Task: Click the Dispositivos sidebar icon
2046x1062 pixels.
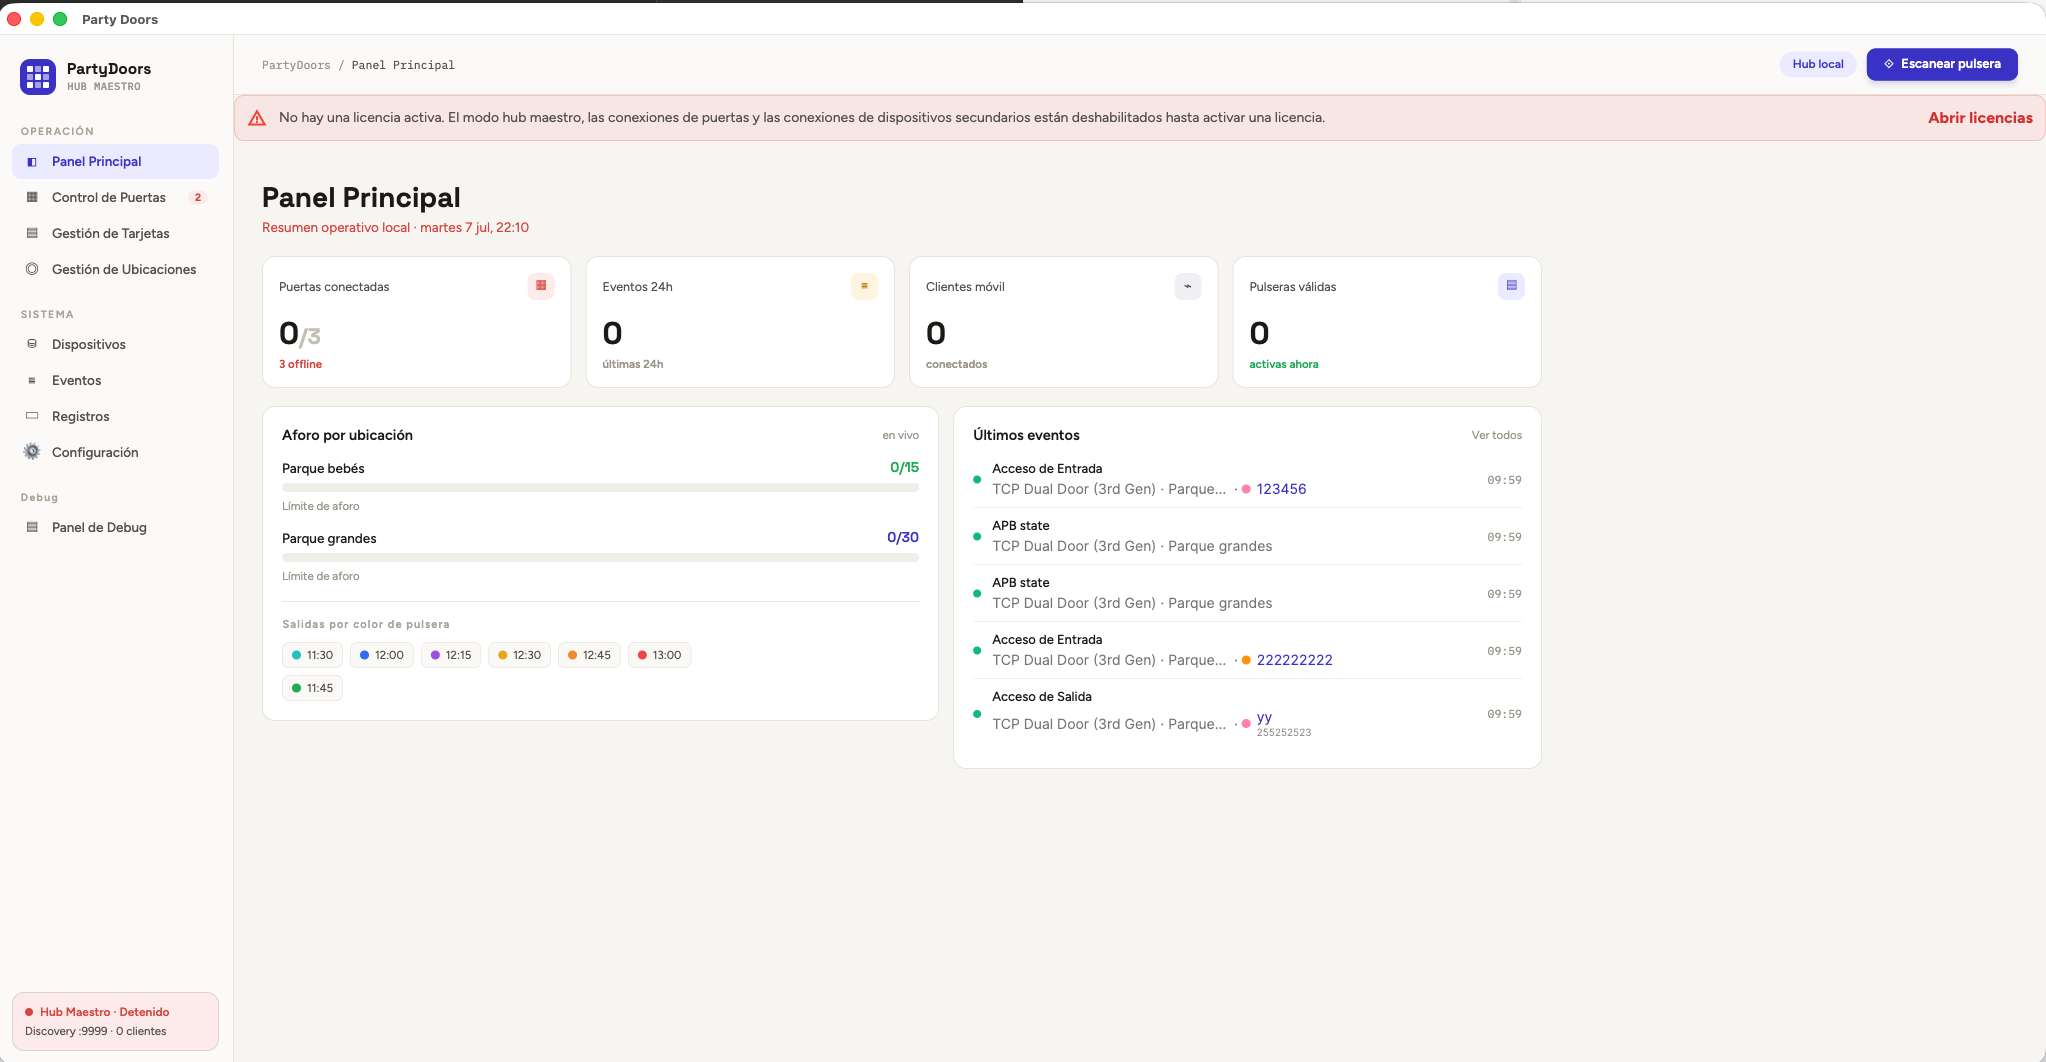Action: pyautogui.click(x=32, y=344)
